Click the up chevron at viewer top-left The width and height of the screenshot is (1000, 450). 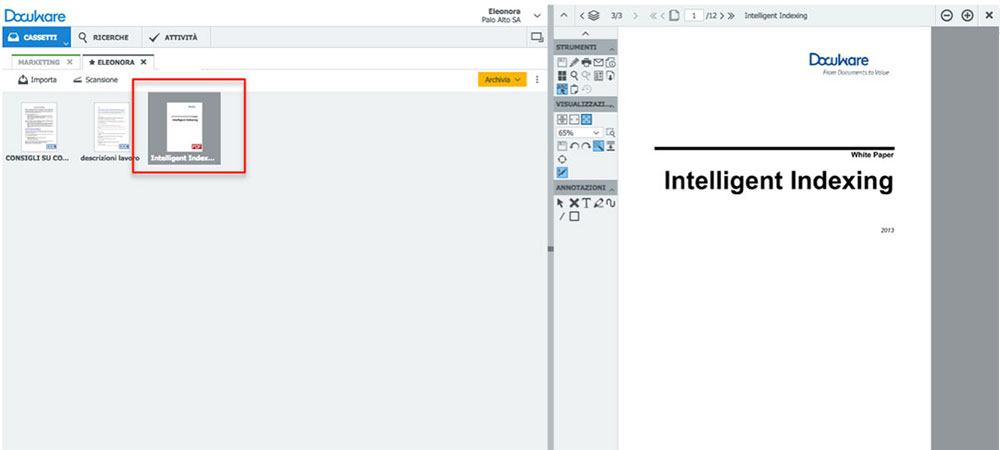tap(564, 15)
